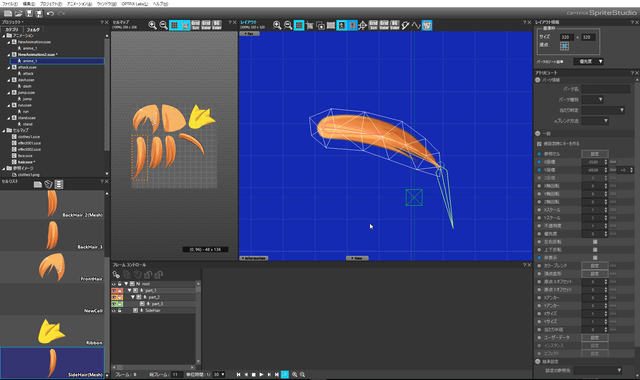The width and height of the screenshot is (640, 380).
Task: Toggle visibility of part_1
Action: 114,291
